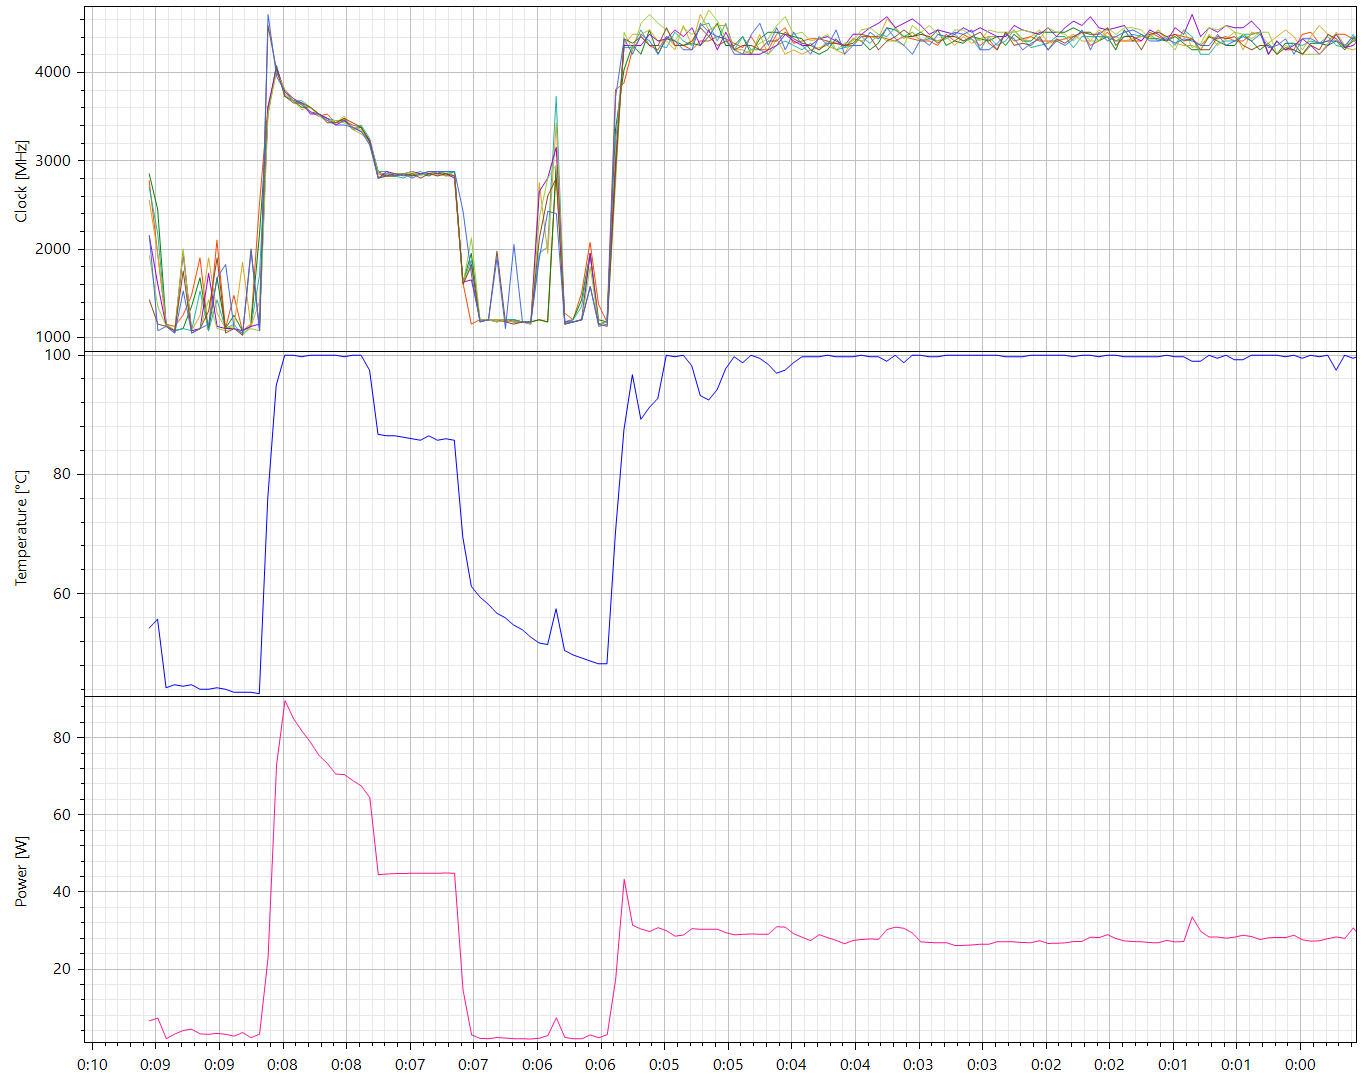
Task: Select the 4000 tick on Clock axis
Action: click(53, 72)
